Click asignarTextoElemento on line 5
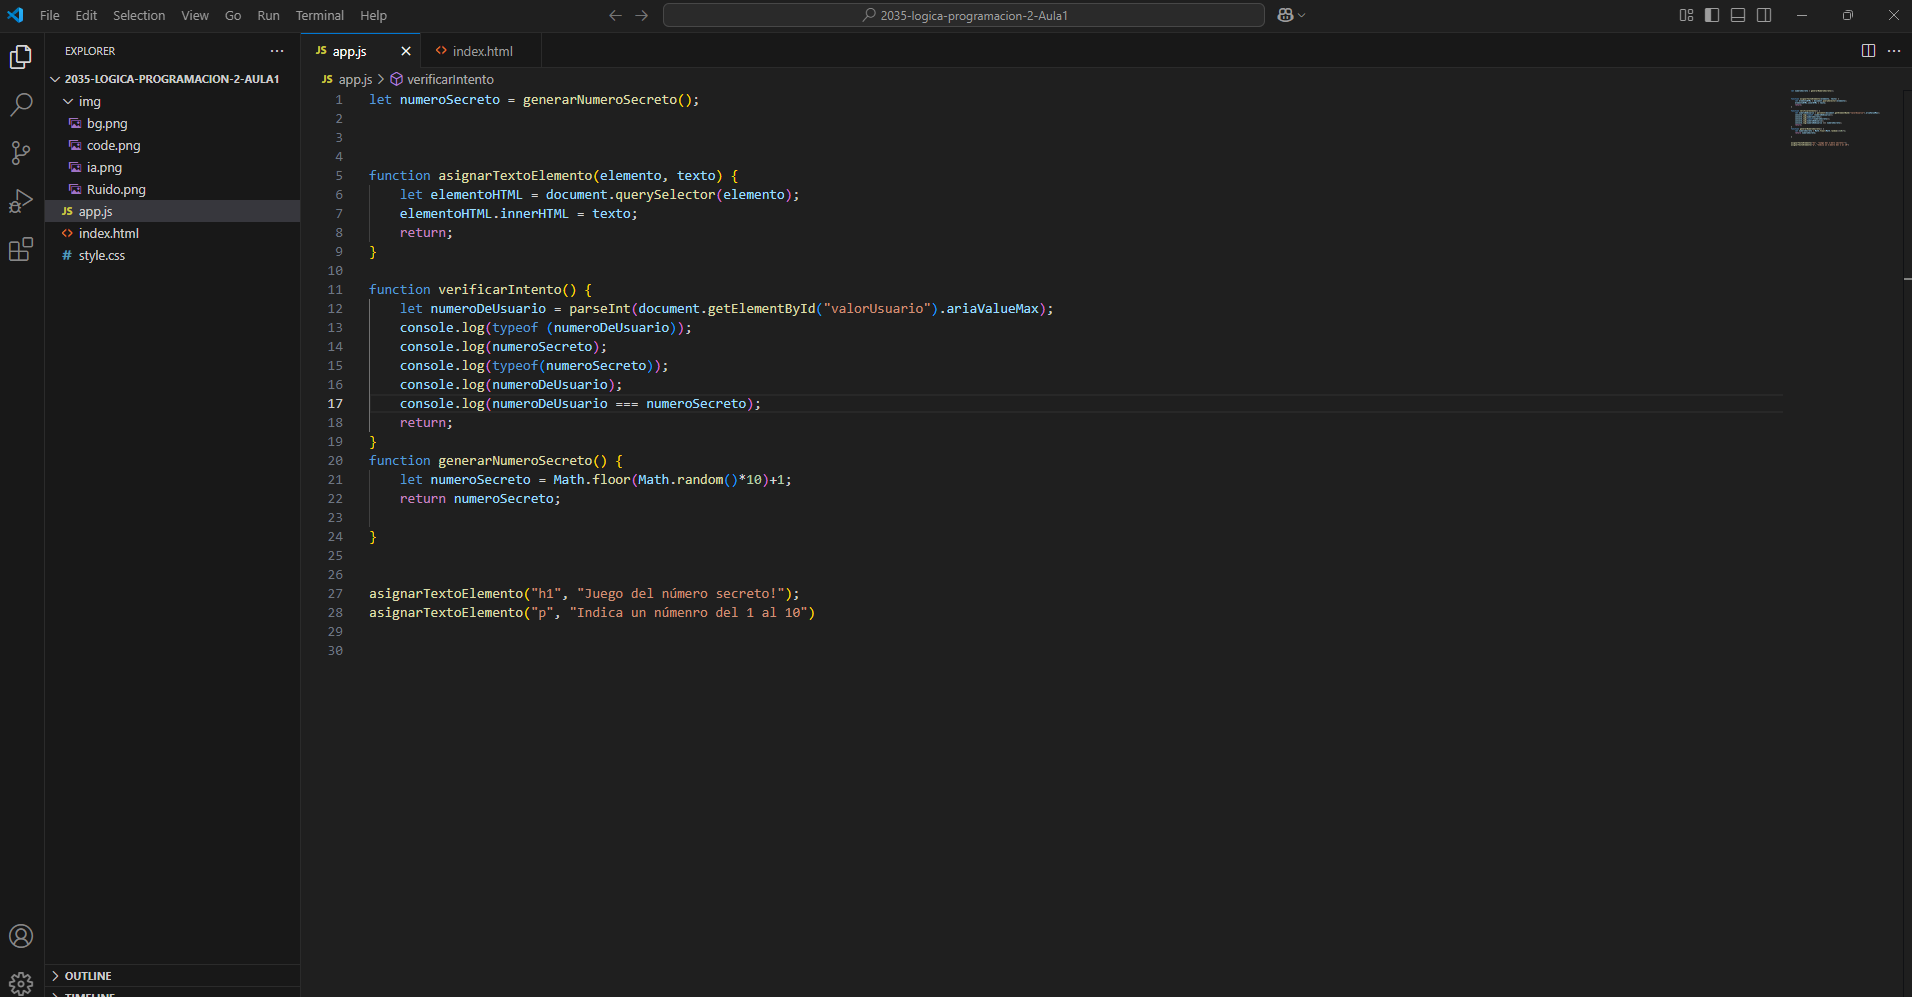This screenshot has width=1912, height=997. pyautogui.click(x=515, y=176)
